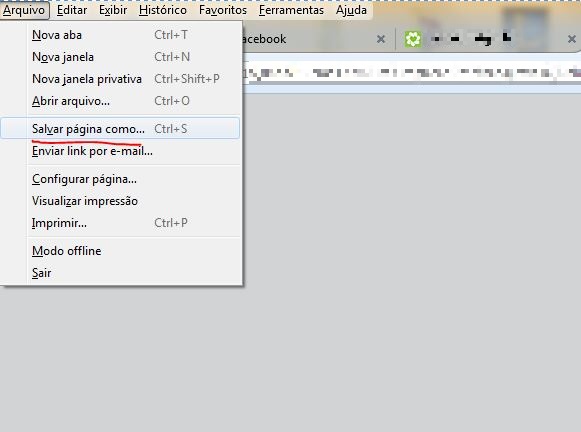
Task: Open the Ajuda menu
Action: [x=351, y=10]
